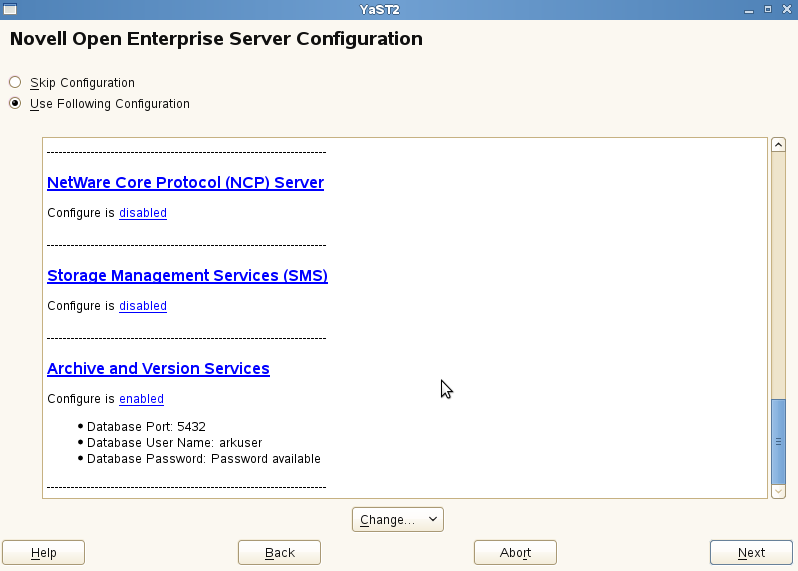Open Storage Management Services (SMS) heading link
Screen dimensions: 798x571
tap(187, 275)
